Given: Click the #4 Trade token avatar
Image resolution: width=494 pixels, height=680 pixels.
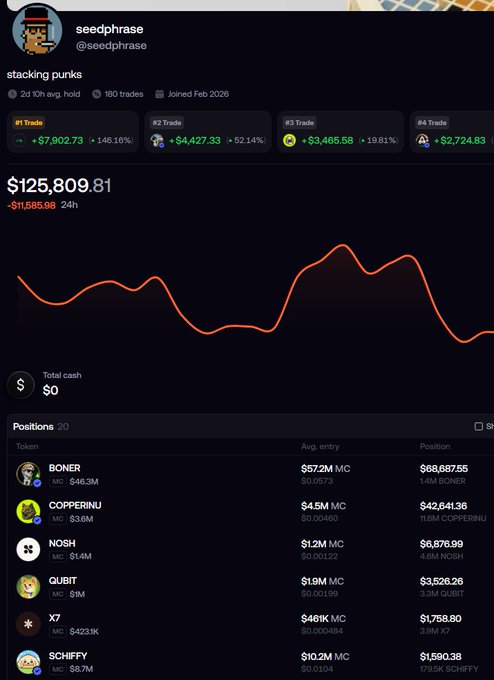Looking at the screenshot, I should [x=422, y=141].
